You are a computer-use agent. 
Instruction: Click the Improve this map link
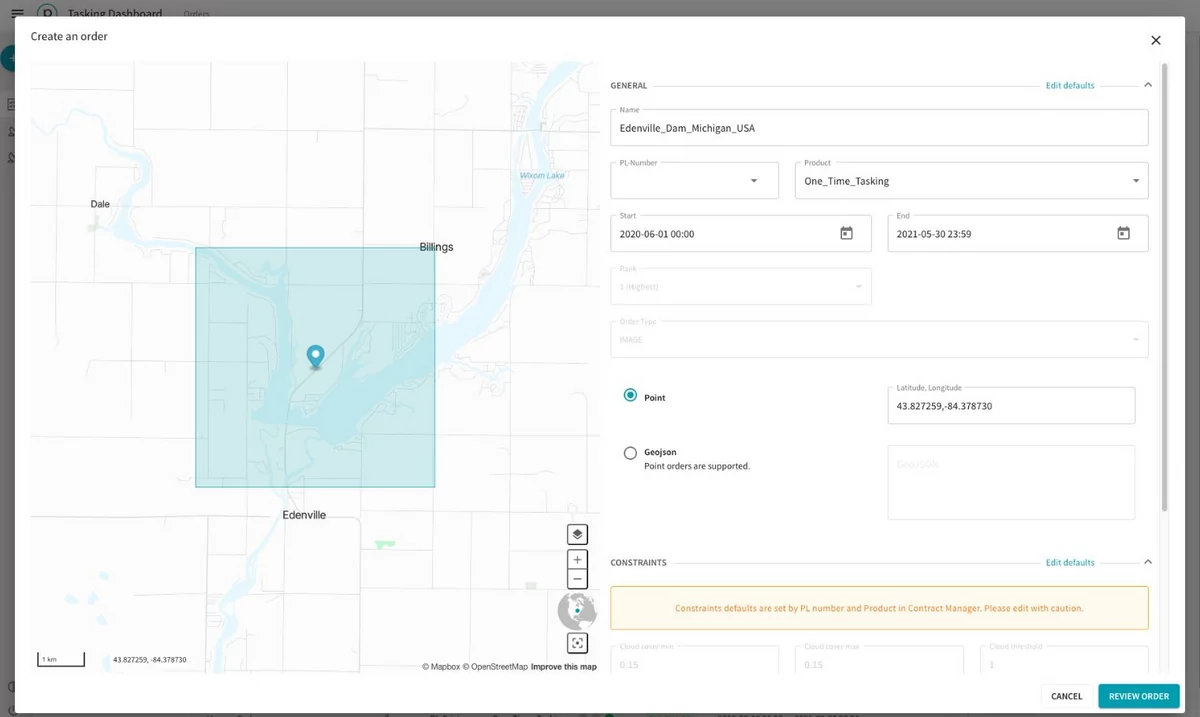pyautogui.click(x=564, y=667)
